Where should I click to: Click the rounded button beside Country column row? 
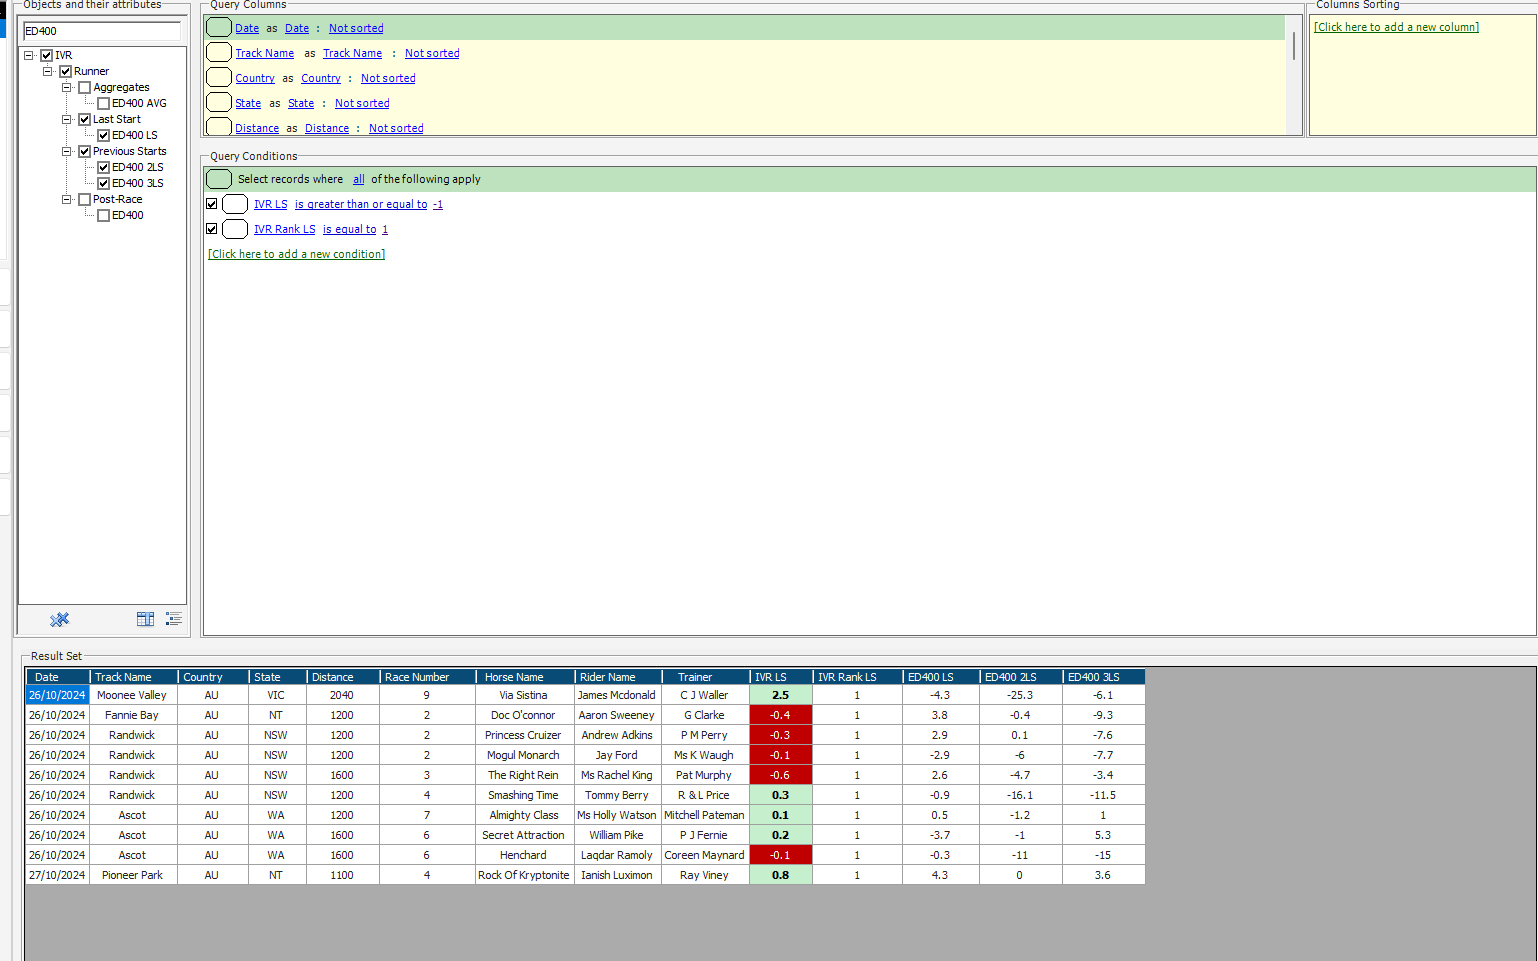(219, 77)
